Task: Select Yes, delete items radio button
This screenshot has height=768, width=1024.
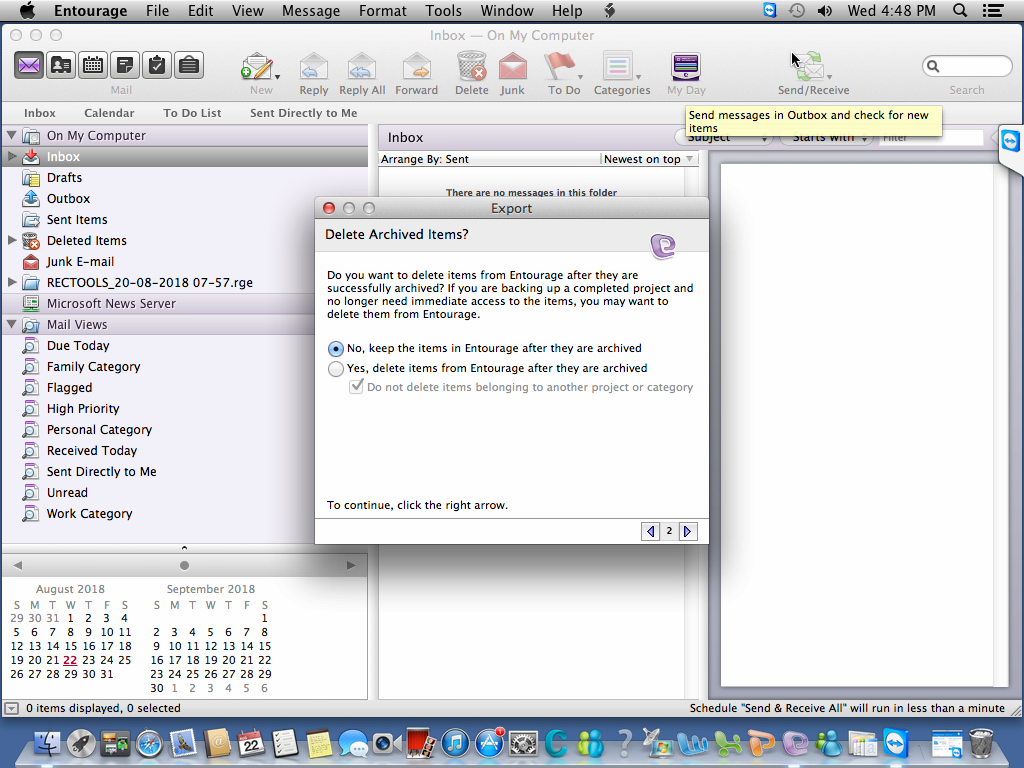Action: (336, 369)
